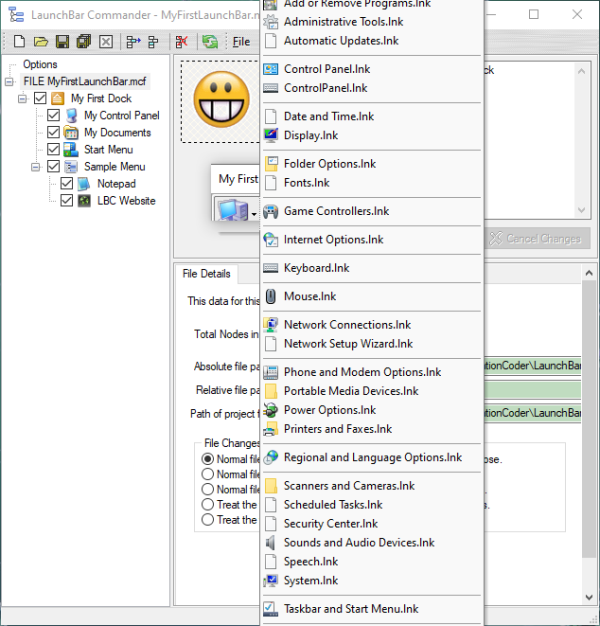
Task: Click the Open folder toolbar icon
Action: (40, 42)
